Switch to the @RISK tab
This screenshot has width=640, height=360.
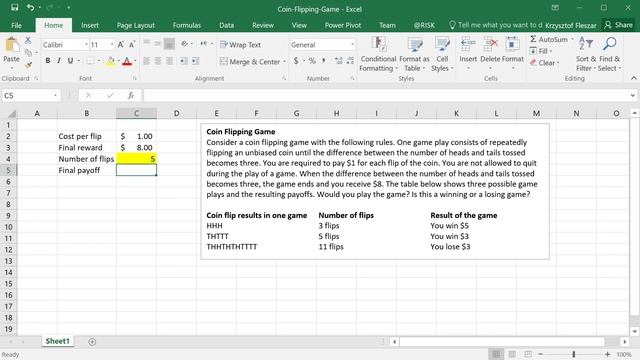click(424, 25)
